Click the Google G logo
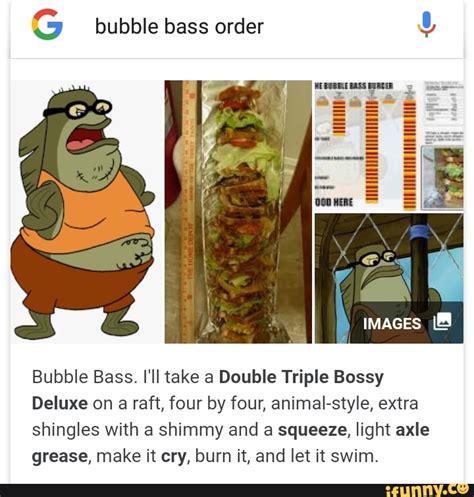The height and width of the screenshot is (497, 474). click(x=47, y=25)
